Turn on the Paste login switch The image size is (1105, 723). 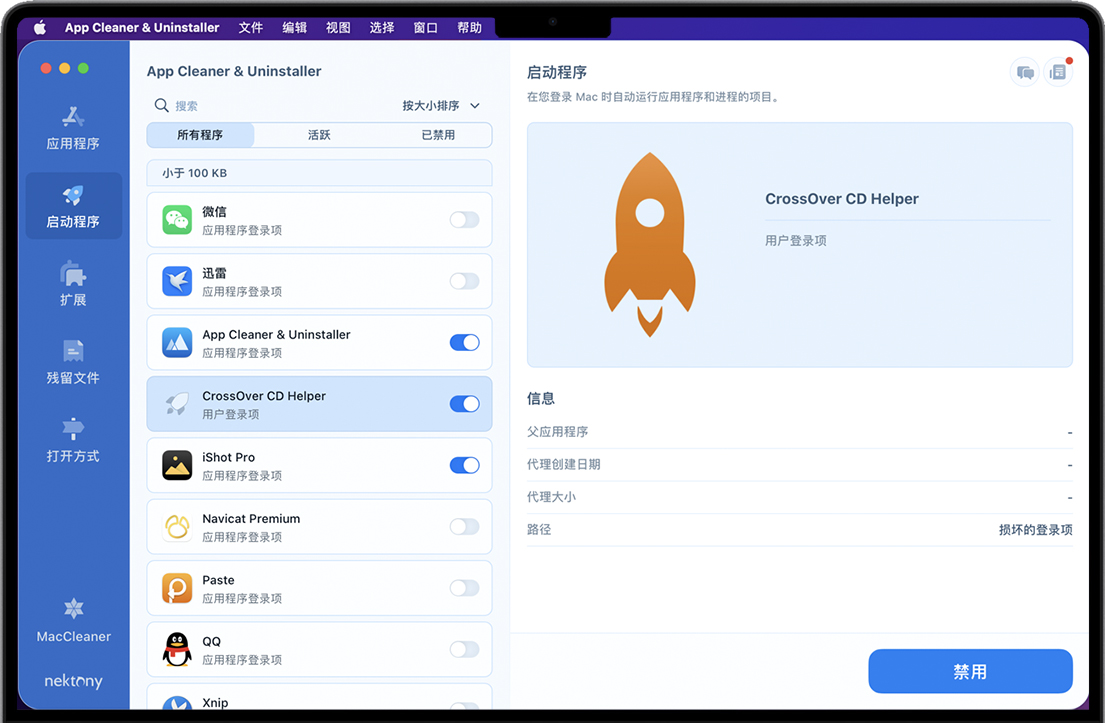click(x=464, y=588)
